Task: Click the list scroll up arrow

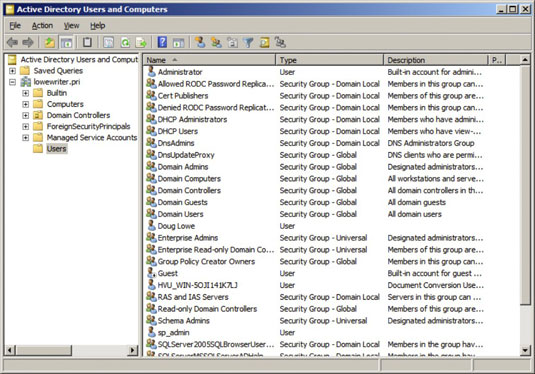Action: 525,60
